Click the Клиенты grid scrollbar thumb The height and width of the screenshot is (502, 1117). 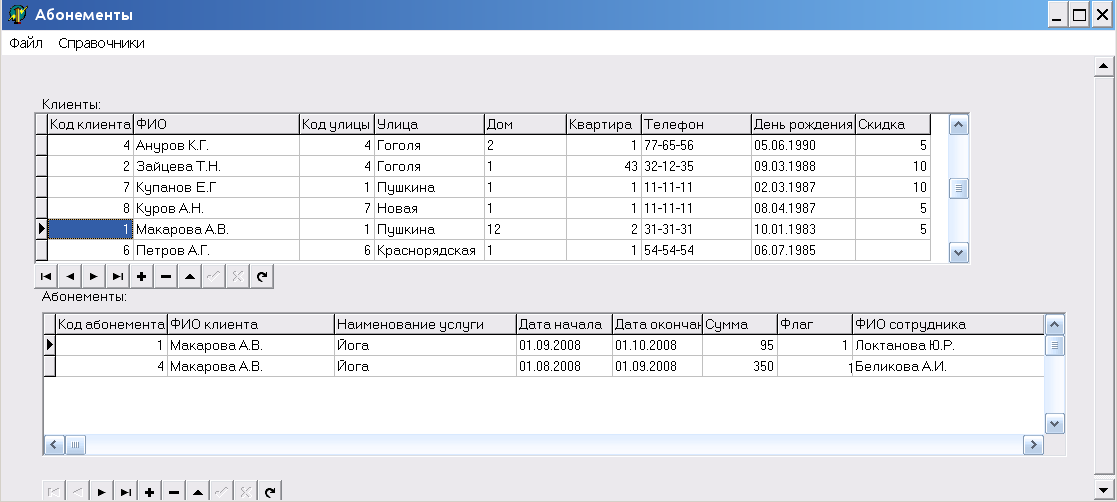pos(959,189)
